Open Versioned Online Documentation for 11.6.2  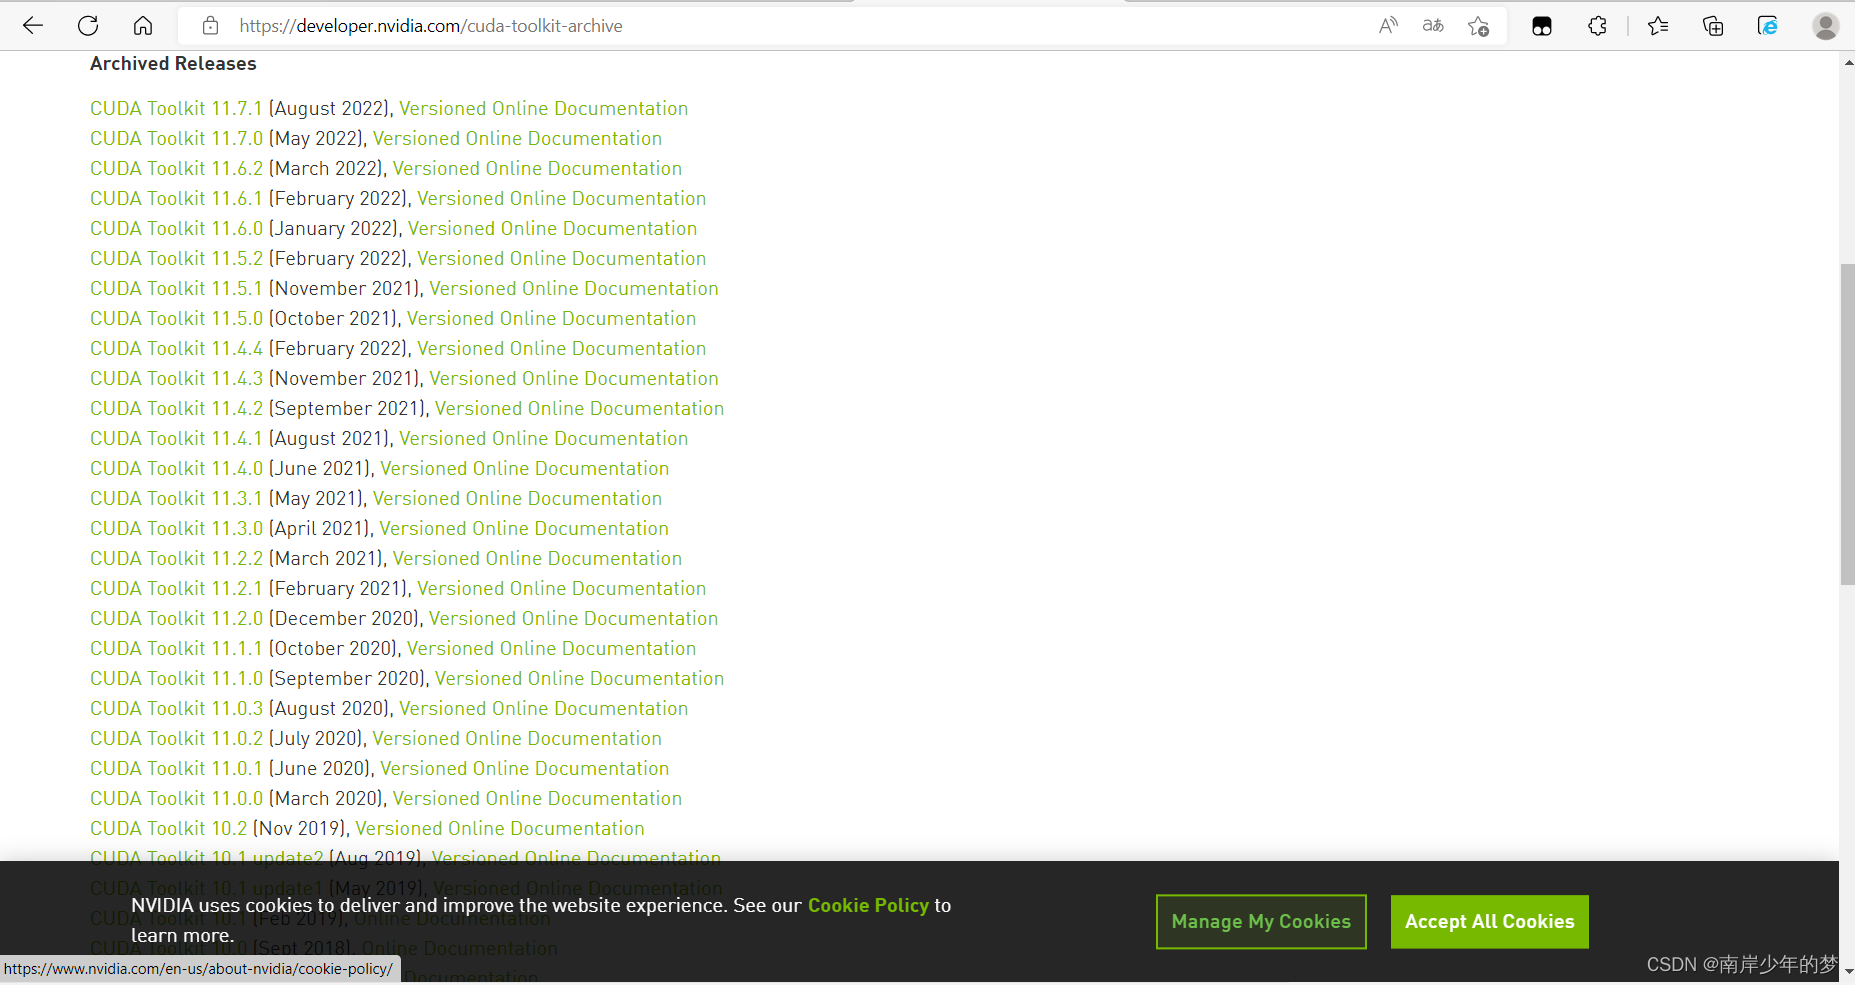click(x=537, y=168)
